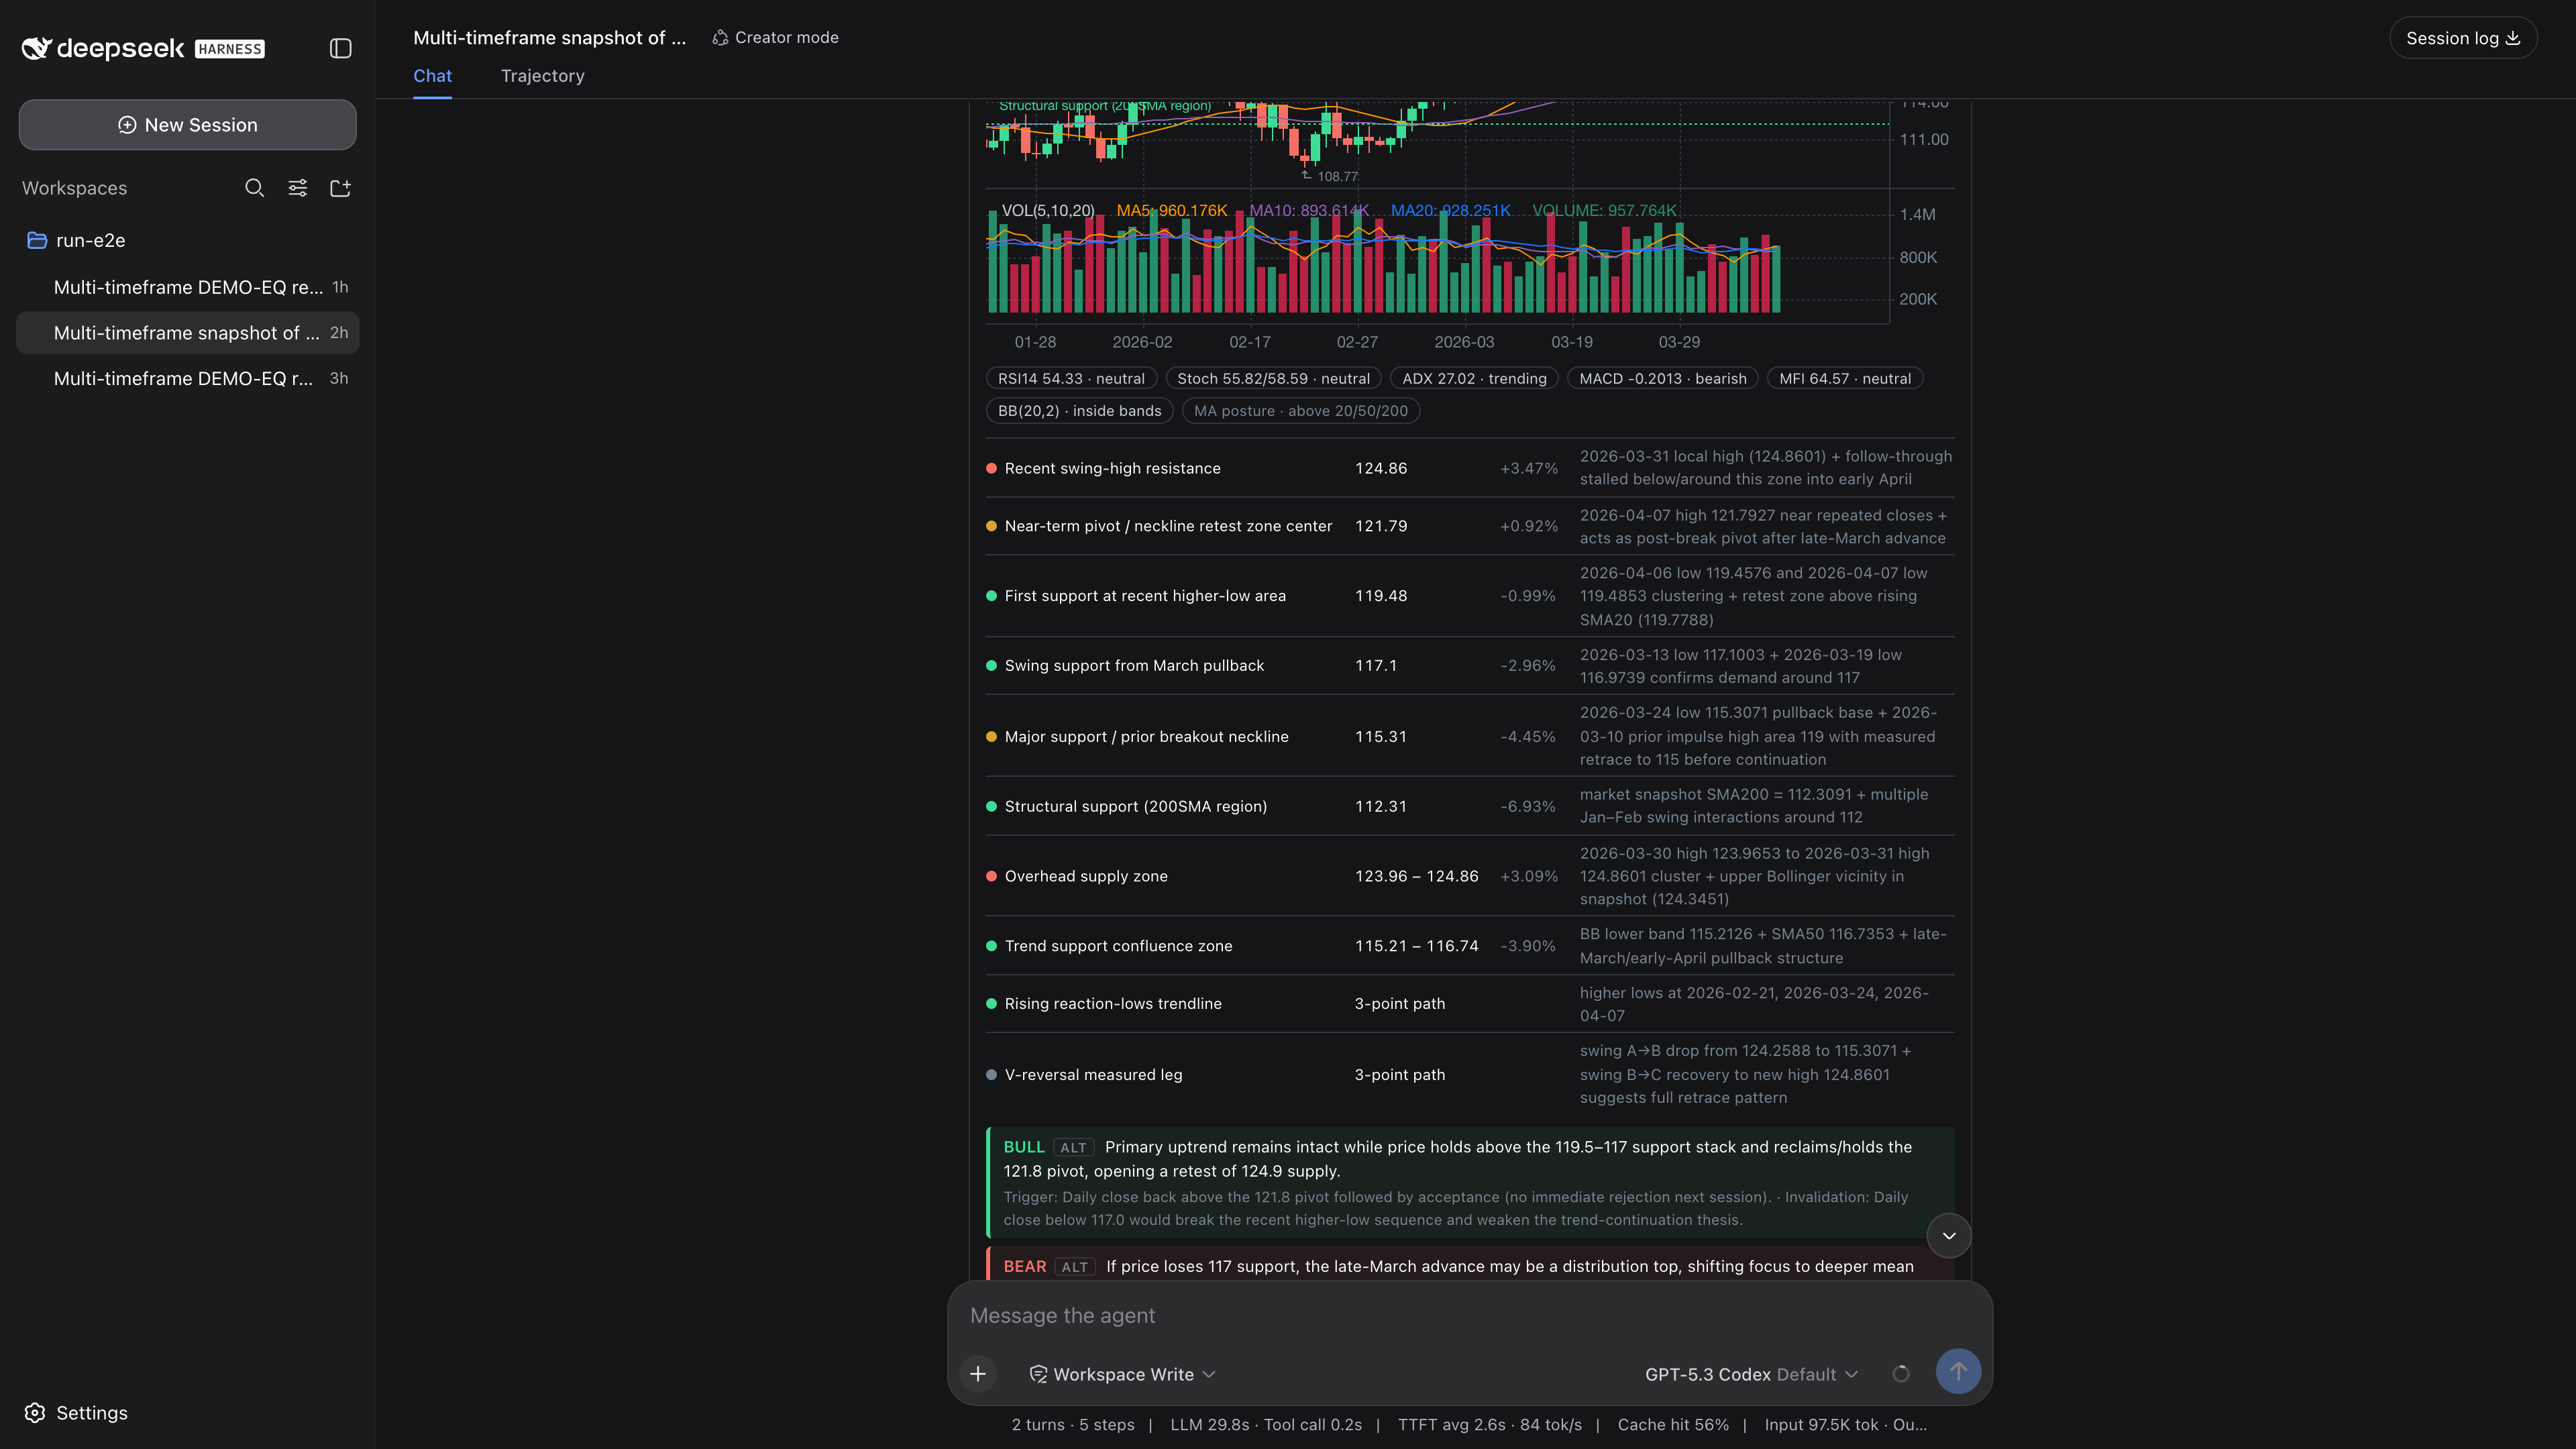Viewport: 2576px width, 1449px height.
Task: Search workspaces with magnifier icon
Action: [255, 188]
